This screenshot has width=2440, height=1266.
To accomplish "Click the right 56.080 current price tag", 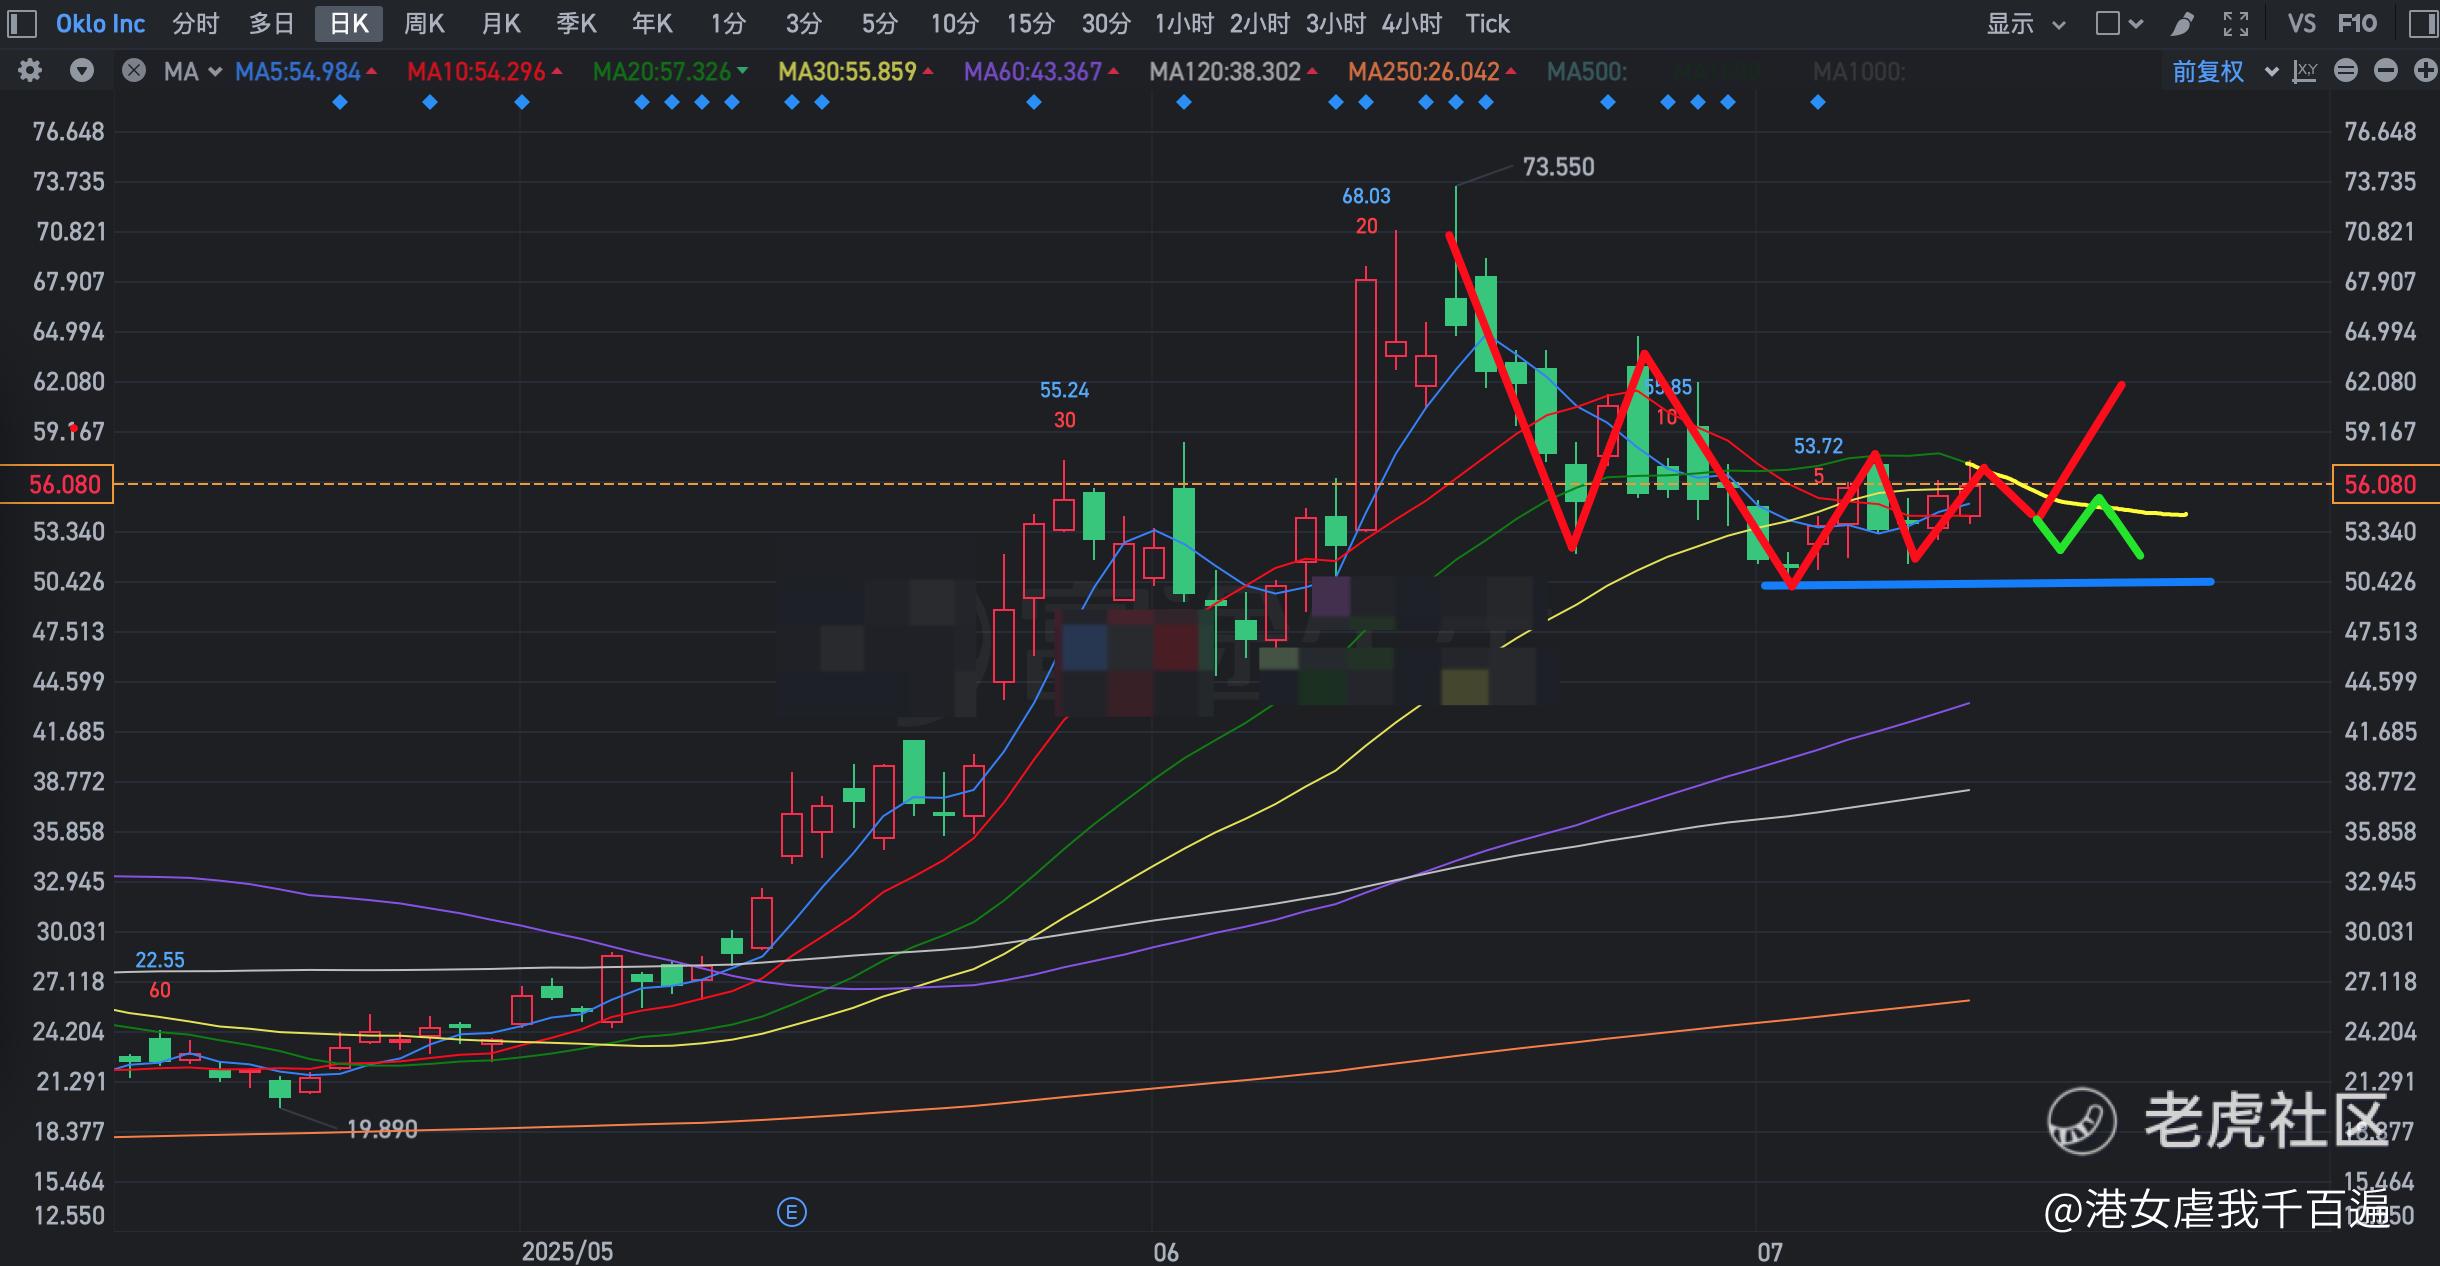I will (2386, 484).
